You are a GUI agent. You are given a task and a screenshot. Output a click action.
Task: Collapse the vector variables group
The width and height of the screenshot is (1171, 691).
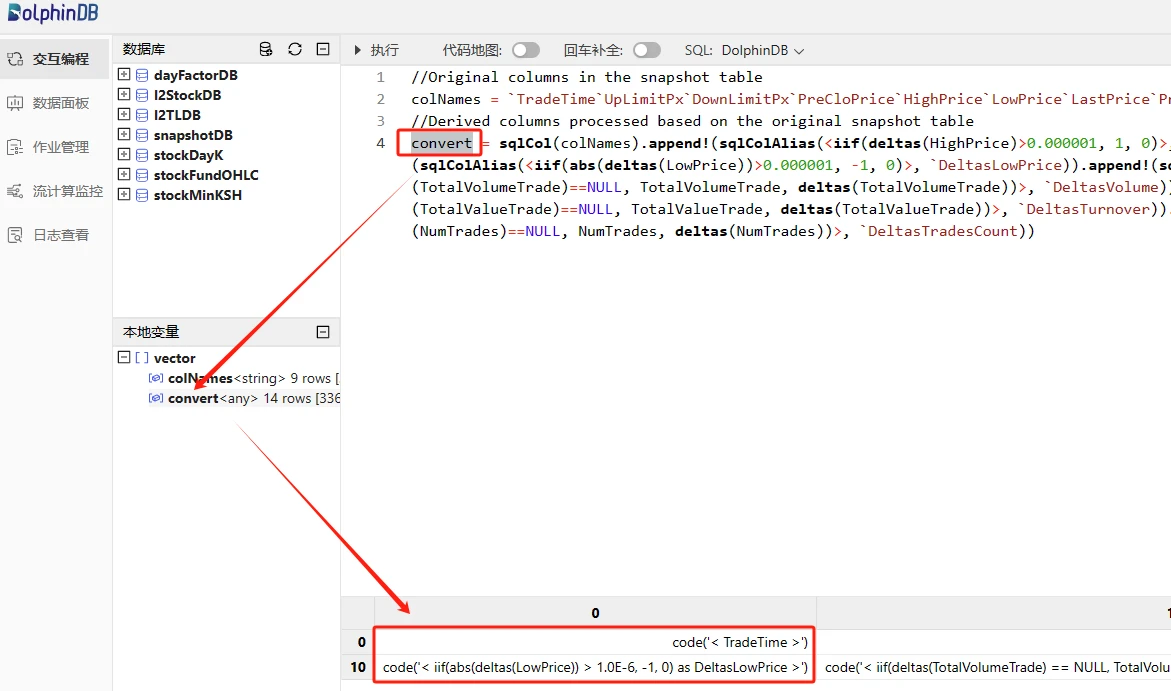[x=124, y=358]
